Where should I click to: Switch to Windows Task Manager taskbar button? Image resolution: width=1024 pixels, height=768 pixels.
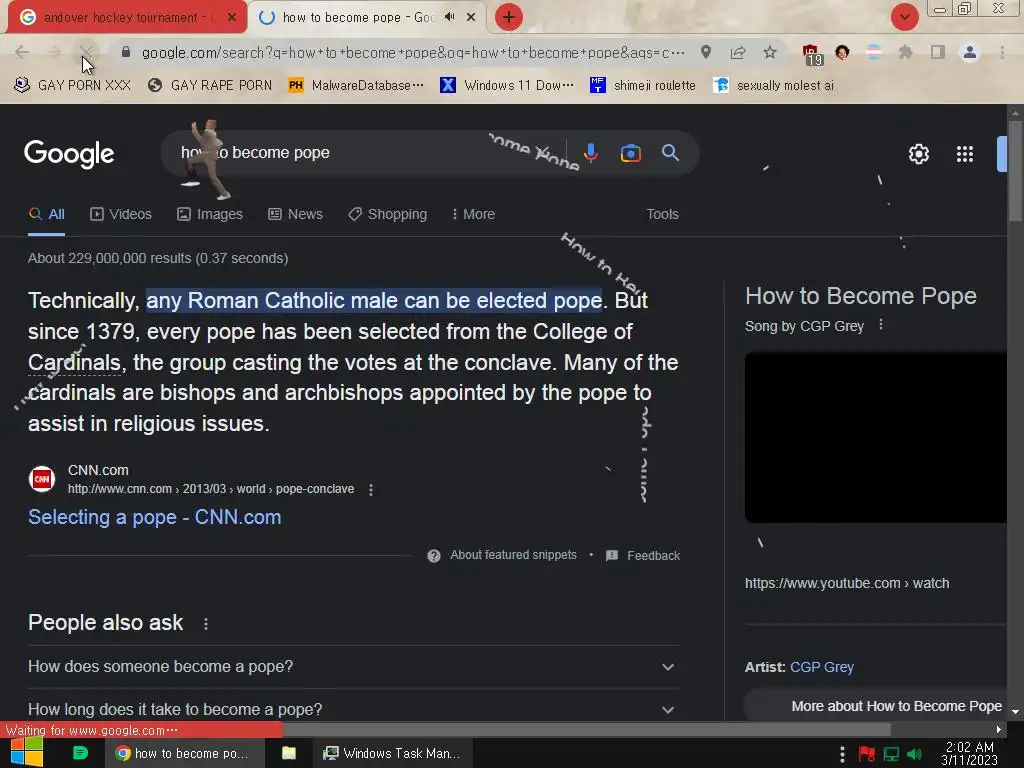coord(392,753)
